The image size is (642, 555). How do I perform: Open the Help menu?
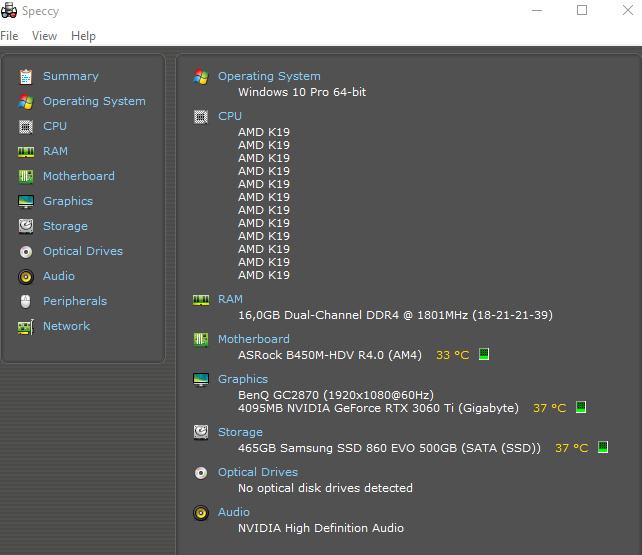84,35
